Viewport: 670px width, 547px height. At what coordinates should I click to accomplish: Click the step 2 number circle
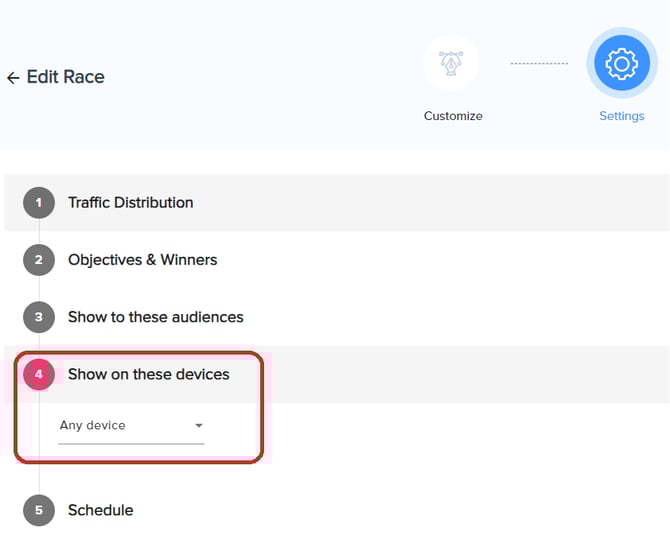pyautogui.click(x=39, y=260)
